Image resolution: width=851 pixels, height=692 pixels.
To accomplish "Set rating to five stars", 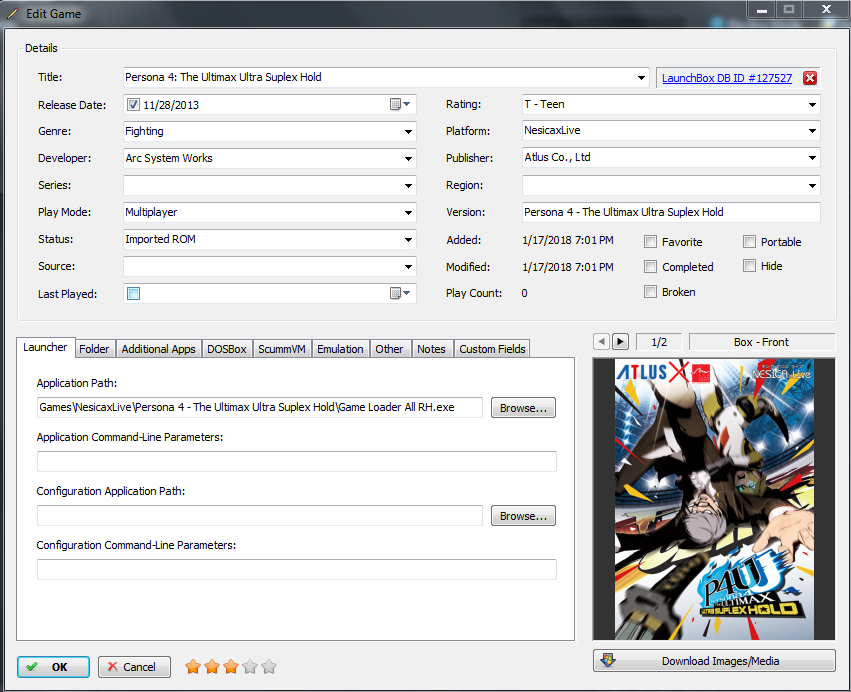I will [269, 666].
